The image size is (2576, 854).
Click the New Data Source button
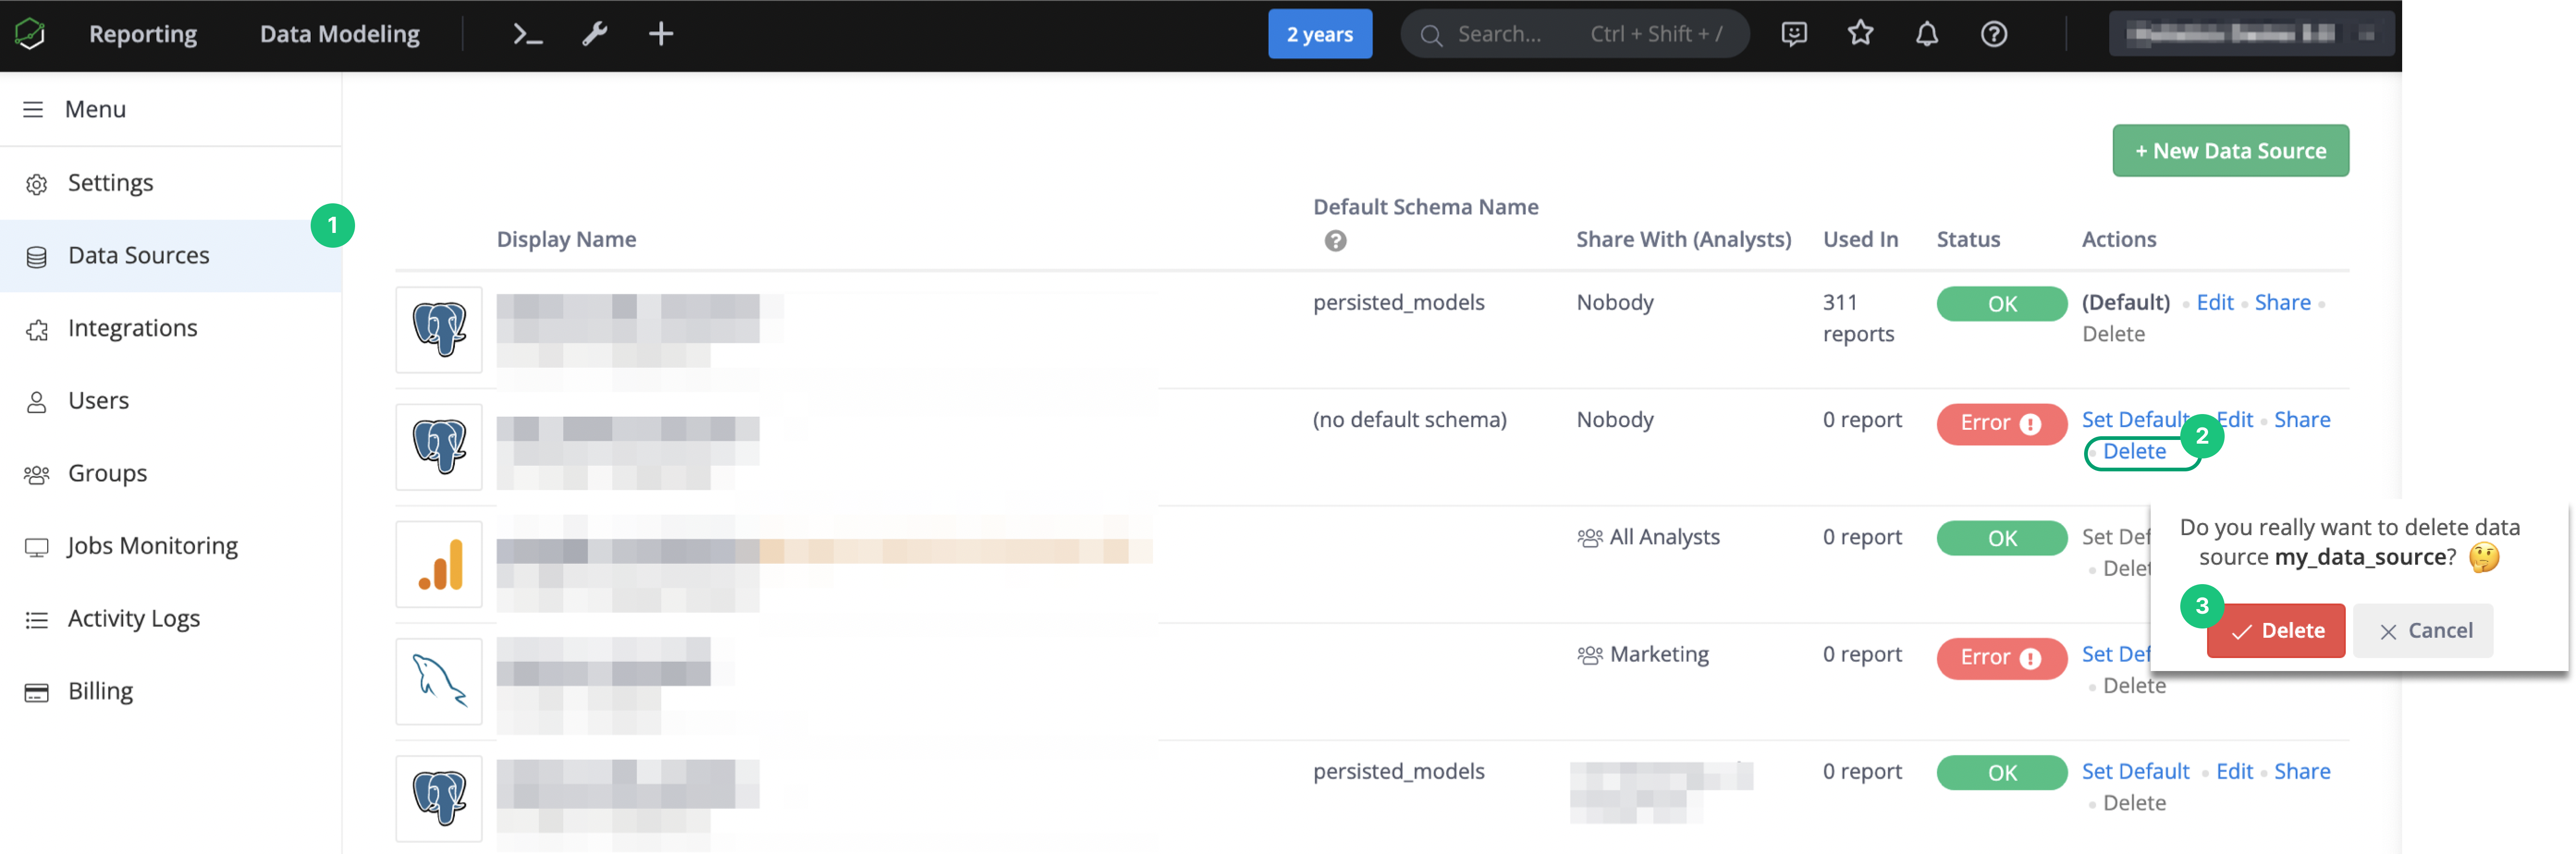click(2230, 151)
